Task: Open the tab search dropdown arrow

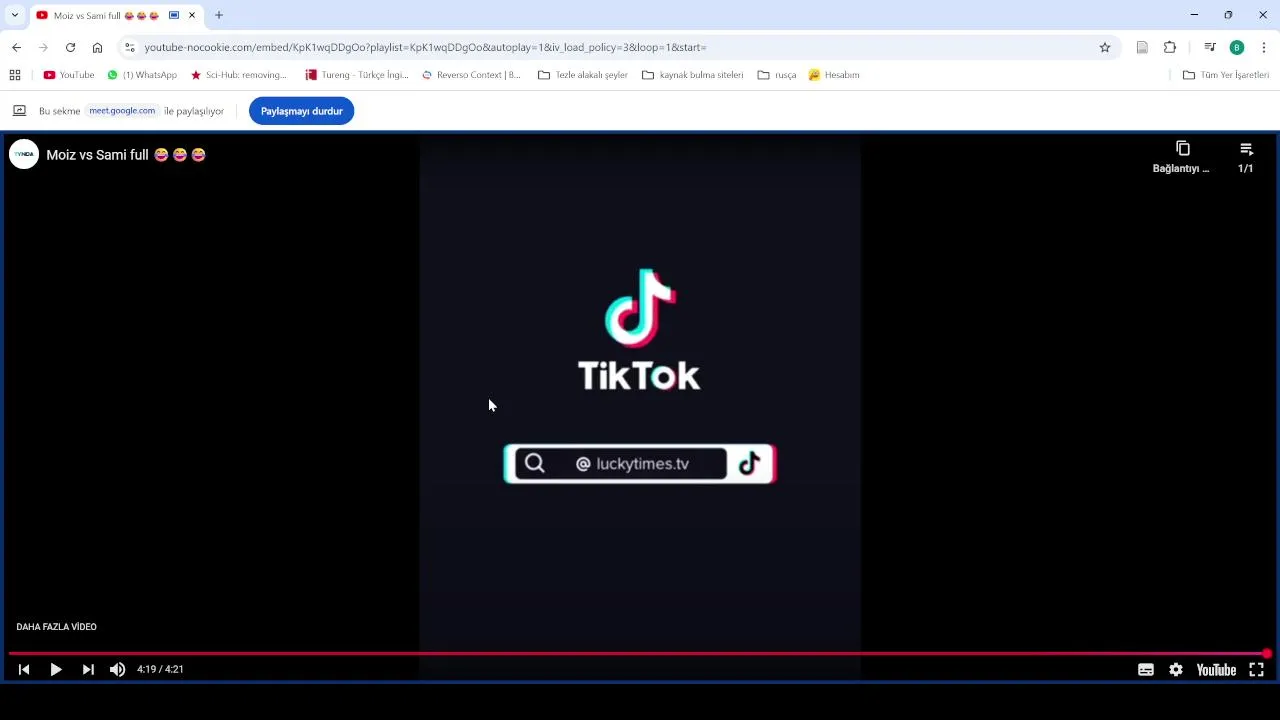Action: [x=14, y=15]
